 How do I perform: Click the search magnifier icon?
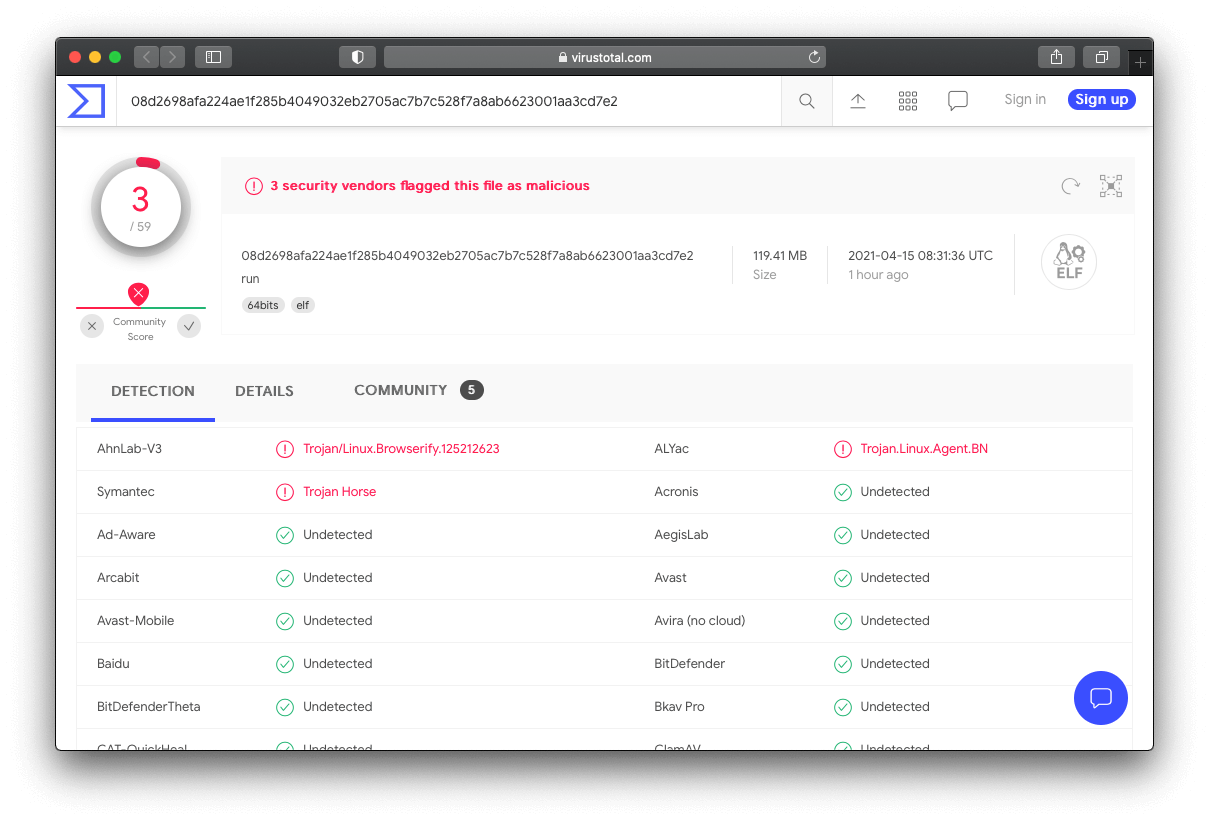[807, 101]
